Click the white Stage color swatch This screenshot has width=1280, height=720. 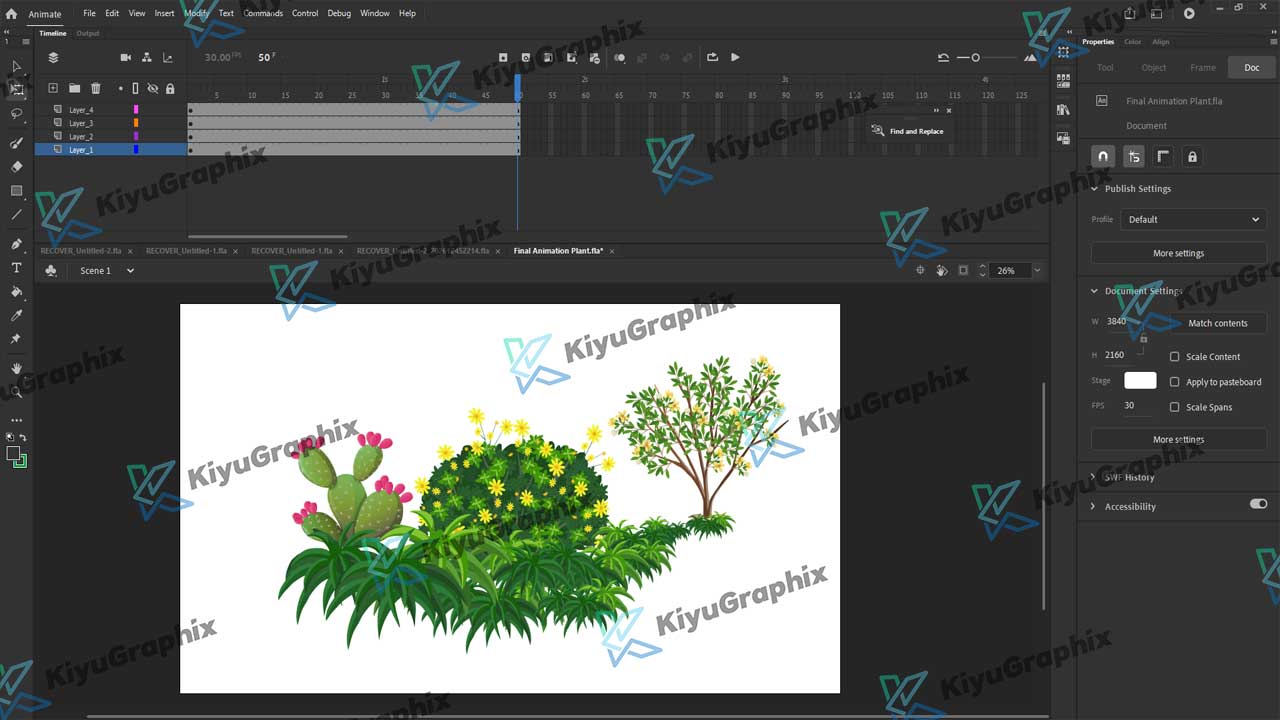click(1140, 380)
